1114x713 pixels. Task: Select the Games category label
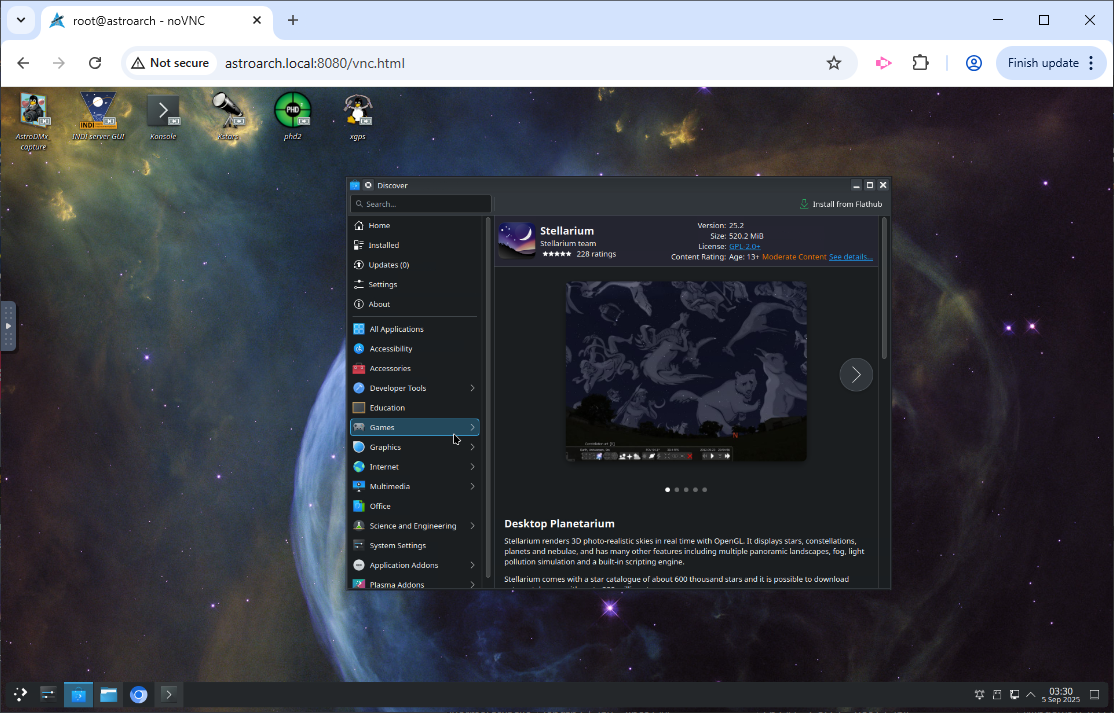[x=382, y=428]
